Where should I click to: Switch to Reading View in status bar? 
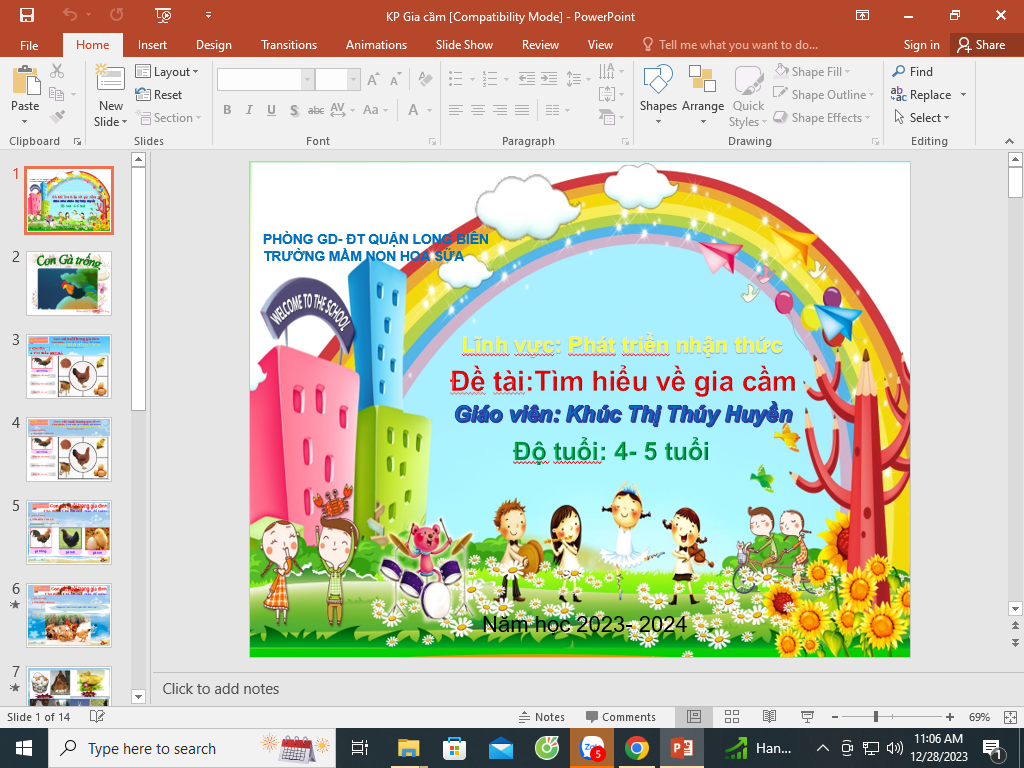click(768, 717)
